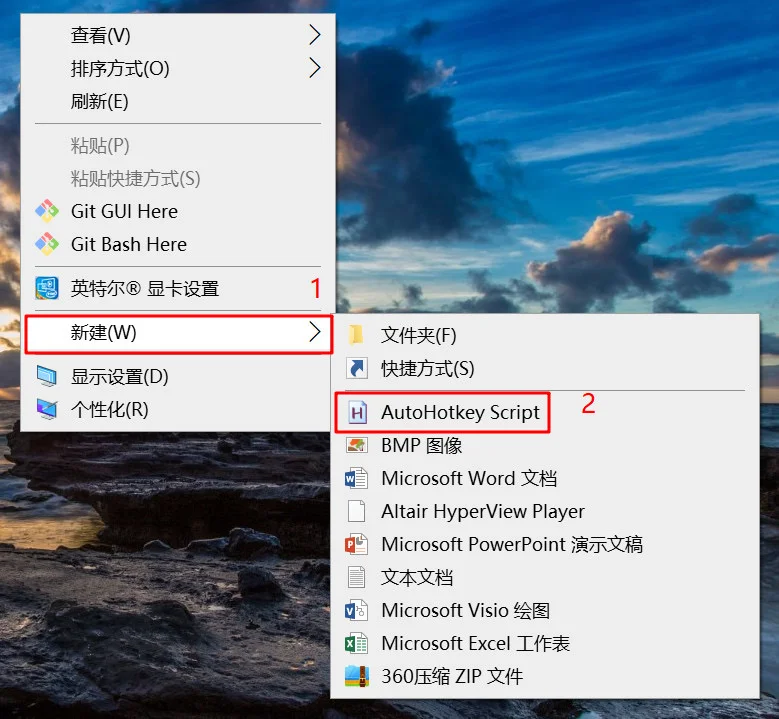Screen dimensions: 779x719
Task: Expand the 查看(V) submenu arrow
Action: pos(314,35)
